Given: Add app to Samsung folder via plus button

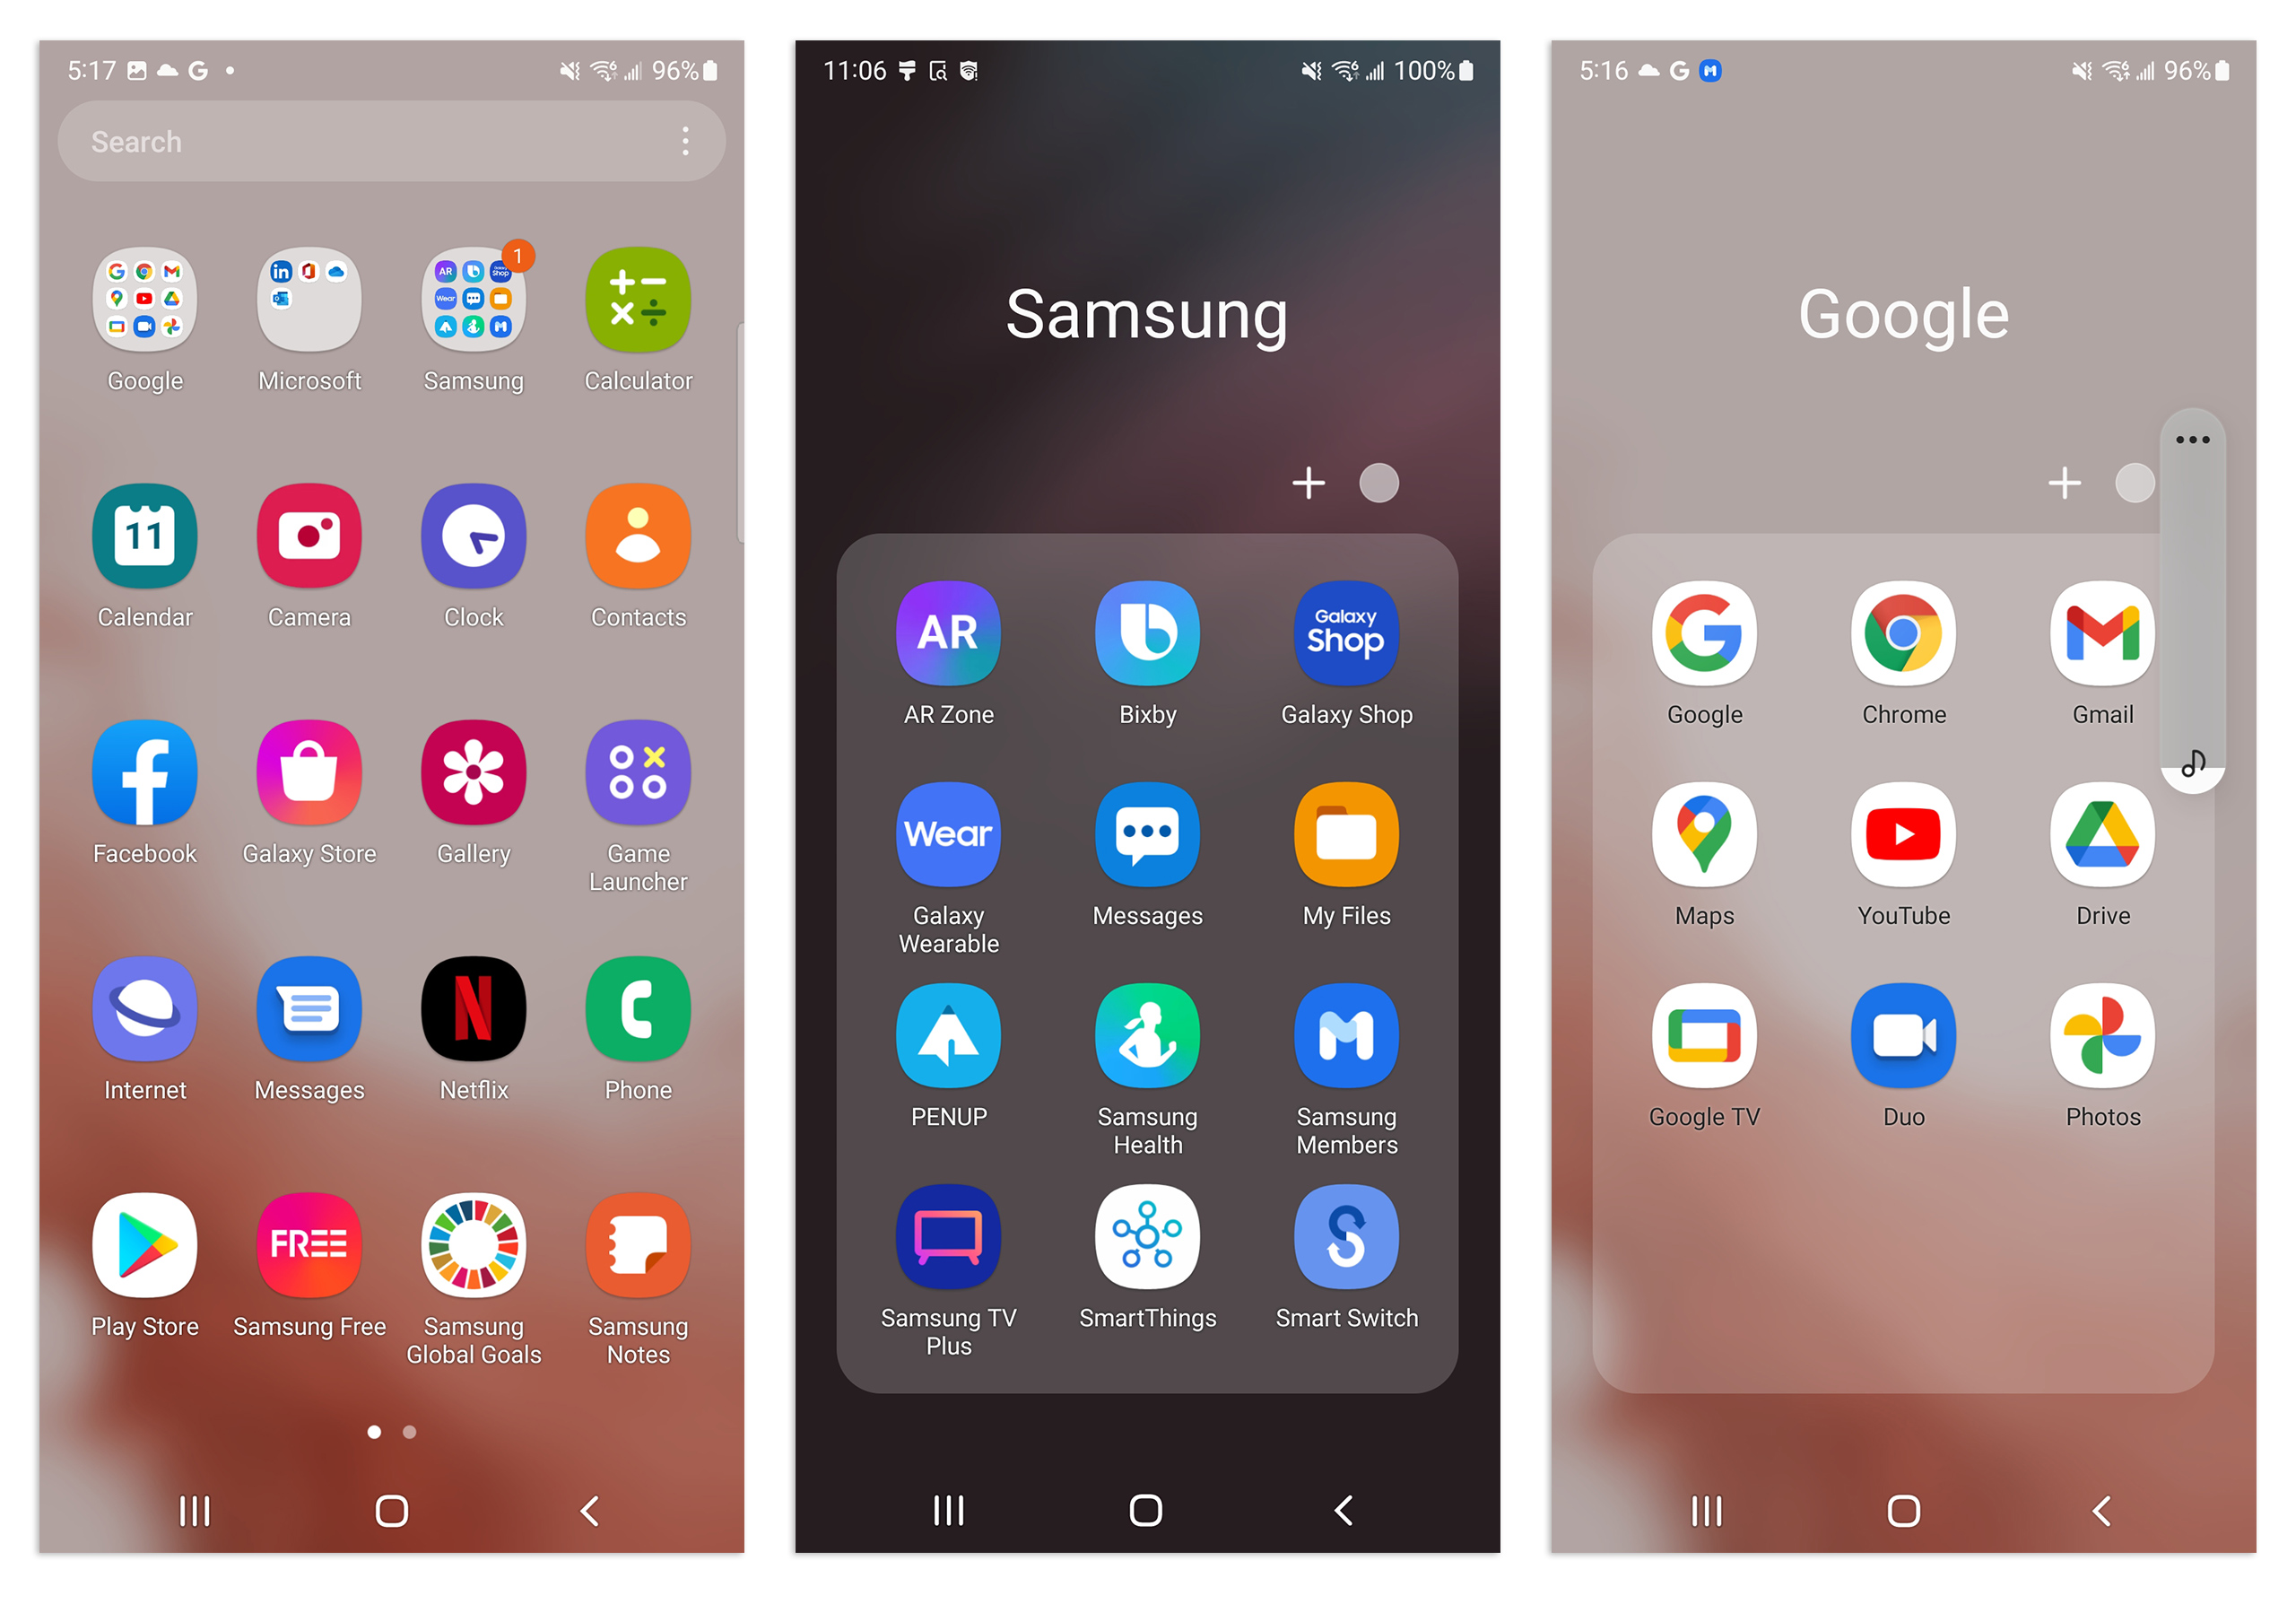Looking at the screenshot, I should point(1309,482).
